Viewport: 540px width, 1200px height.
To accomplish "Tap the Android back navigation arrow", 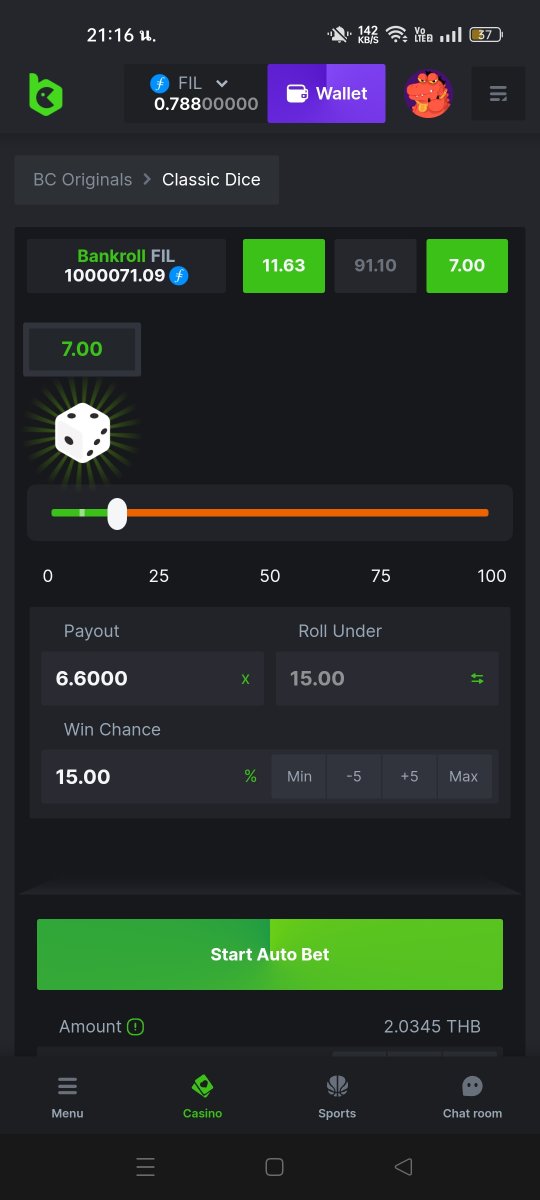I will [403, 1166].
